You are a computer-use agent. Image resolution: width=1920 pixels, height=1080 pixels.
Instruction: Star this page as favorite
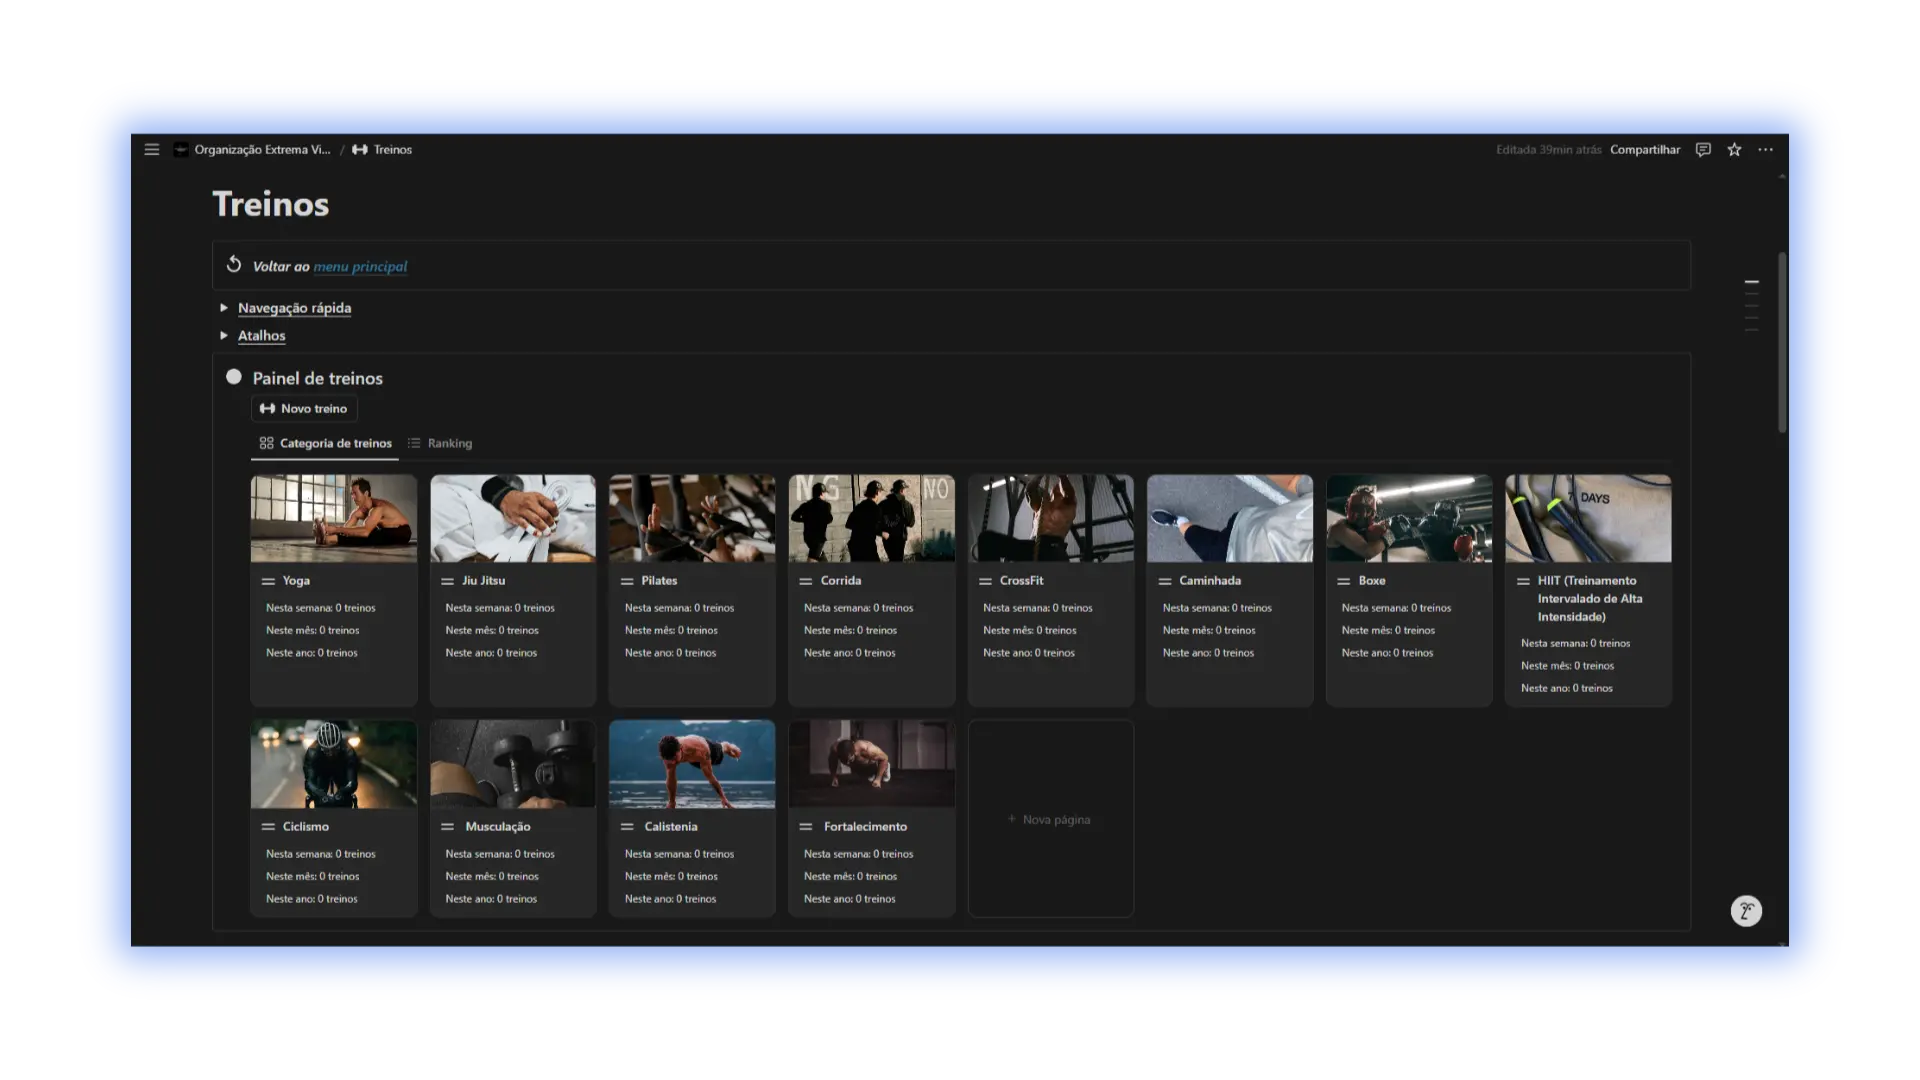tap(1734, 150)
